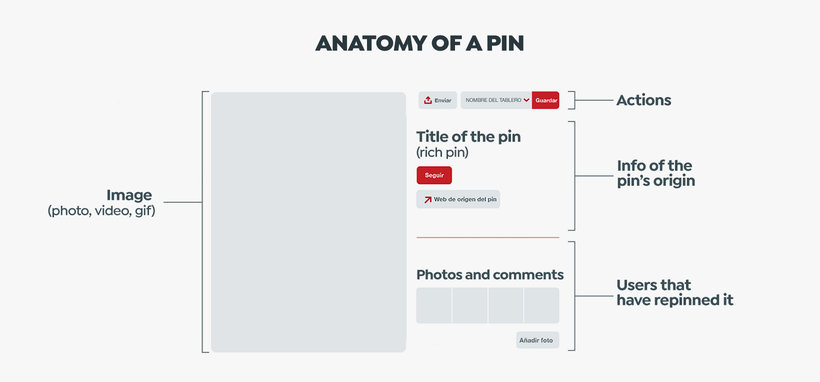Click the large pin image placeholder
This screenshot has height=382, width=820.
pos(309,222)
